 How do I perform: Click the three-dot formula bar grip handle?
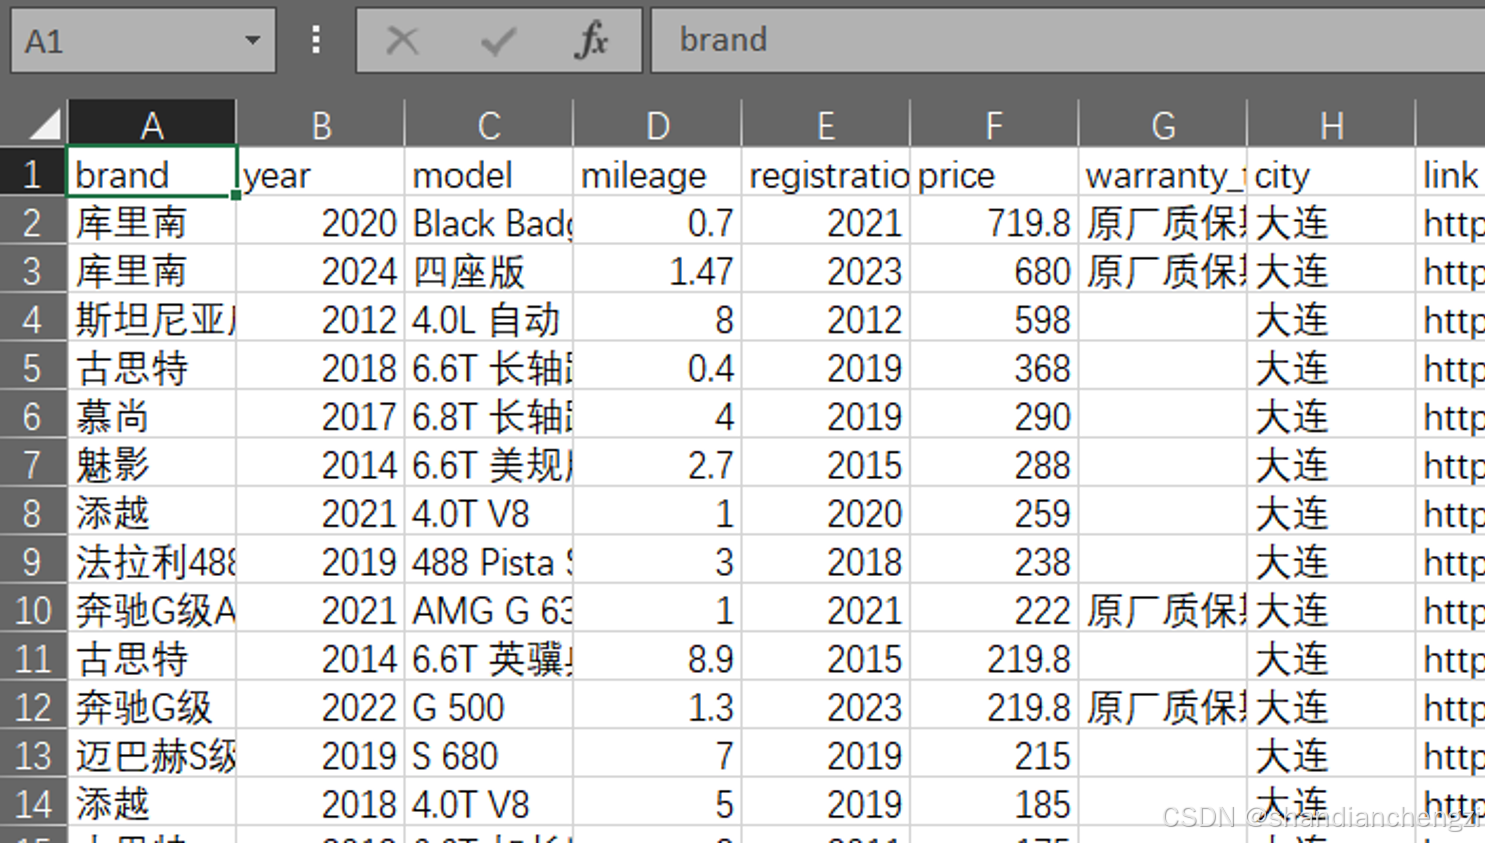(x=316, y=40)
